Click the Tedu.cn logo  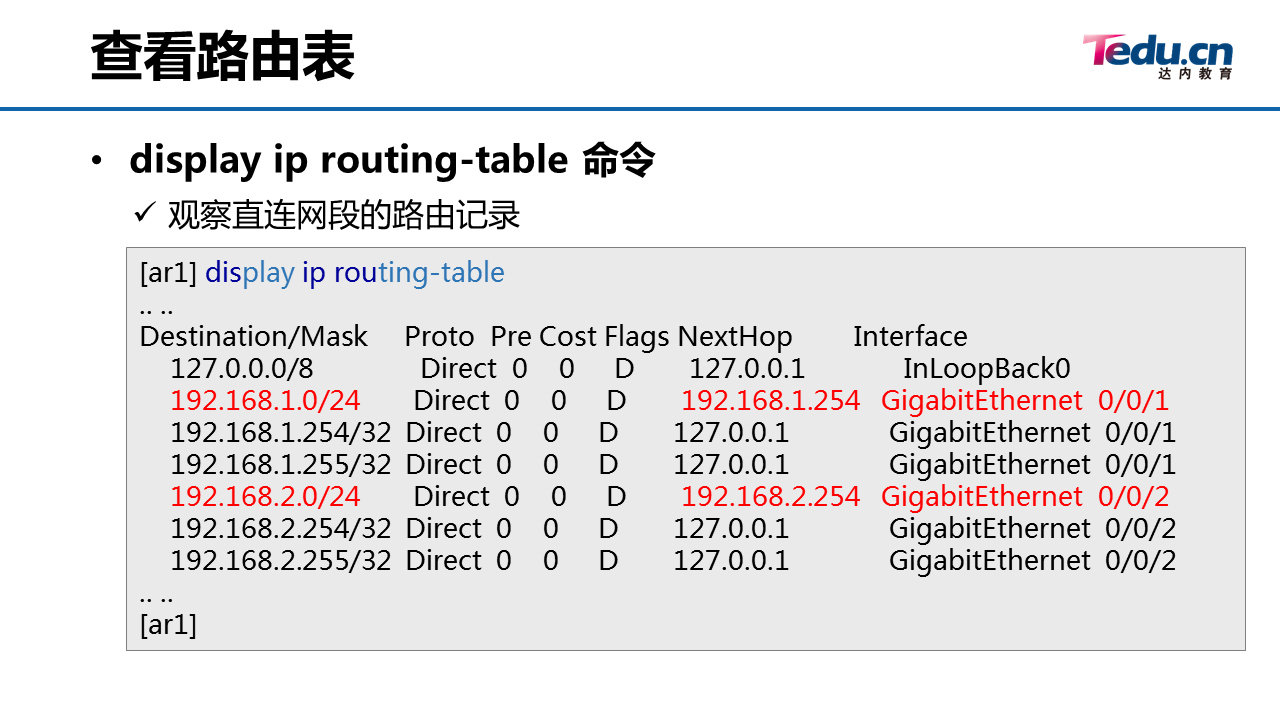pos(1158,56)
